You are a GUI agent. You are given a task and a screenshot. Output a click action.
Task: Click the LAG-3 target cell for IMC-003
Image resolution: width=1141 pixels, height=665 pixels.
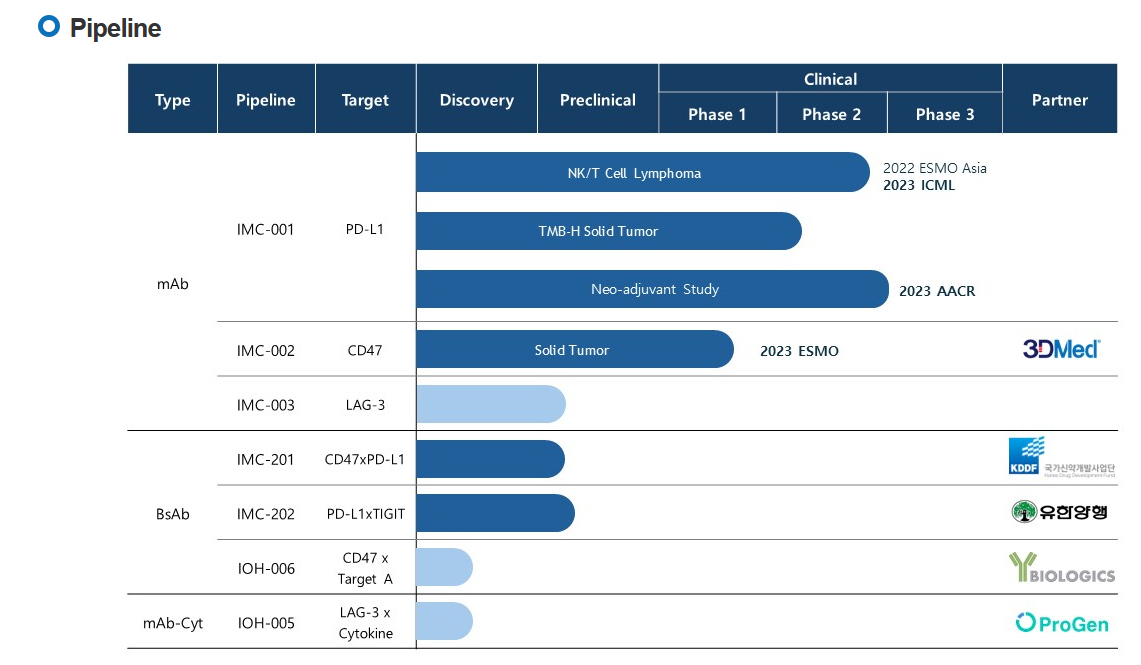coord(365,405)
